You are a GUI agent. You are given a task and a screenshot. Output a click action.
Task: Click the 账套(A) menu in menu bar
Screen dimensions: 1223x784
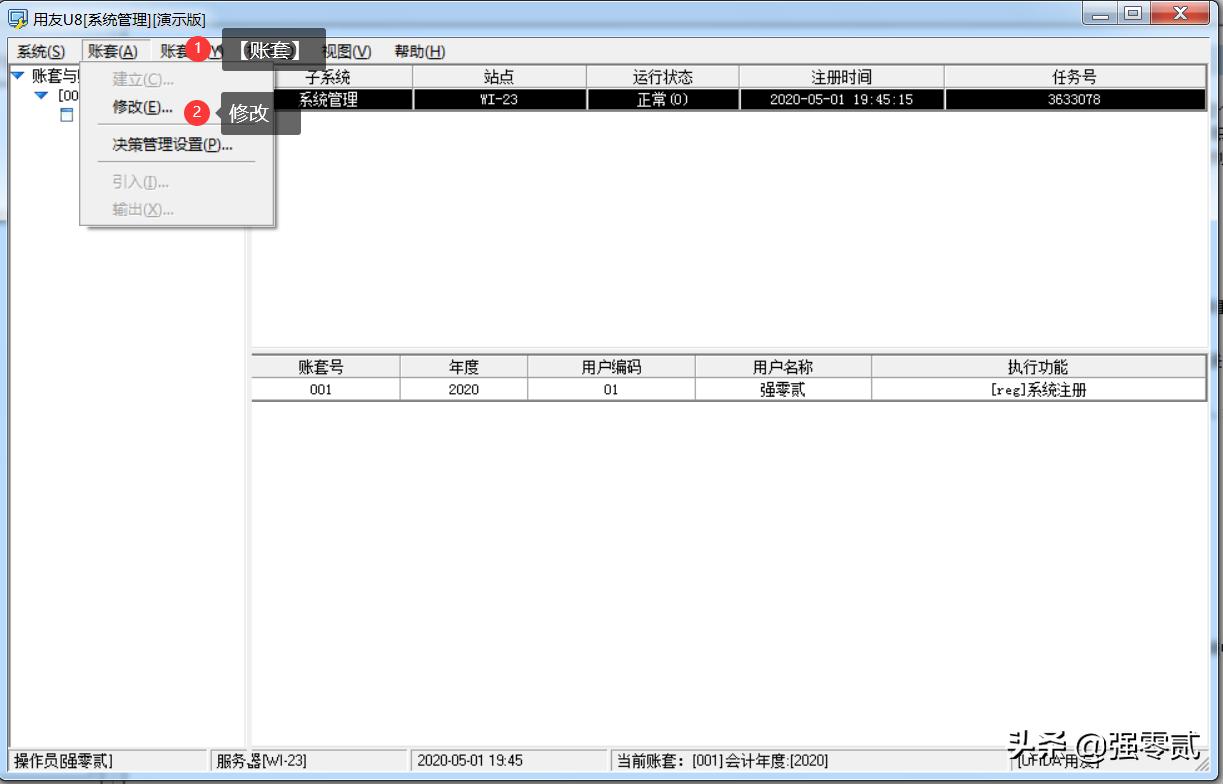pos(113,52)
